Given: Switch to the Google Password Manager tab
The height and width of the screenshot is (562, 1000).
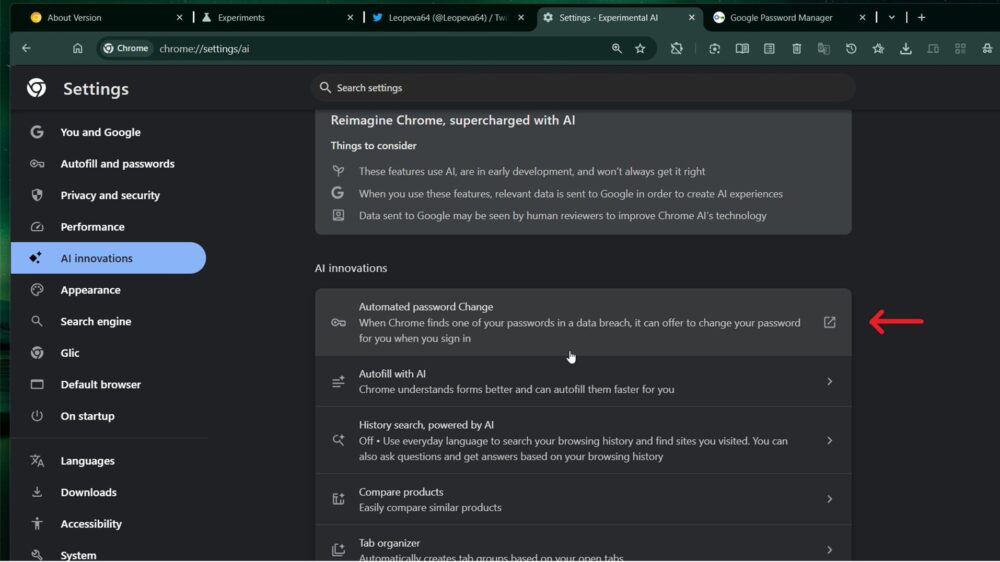Looking at the screenshot, I should [x=780, y=17].
